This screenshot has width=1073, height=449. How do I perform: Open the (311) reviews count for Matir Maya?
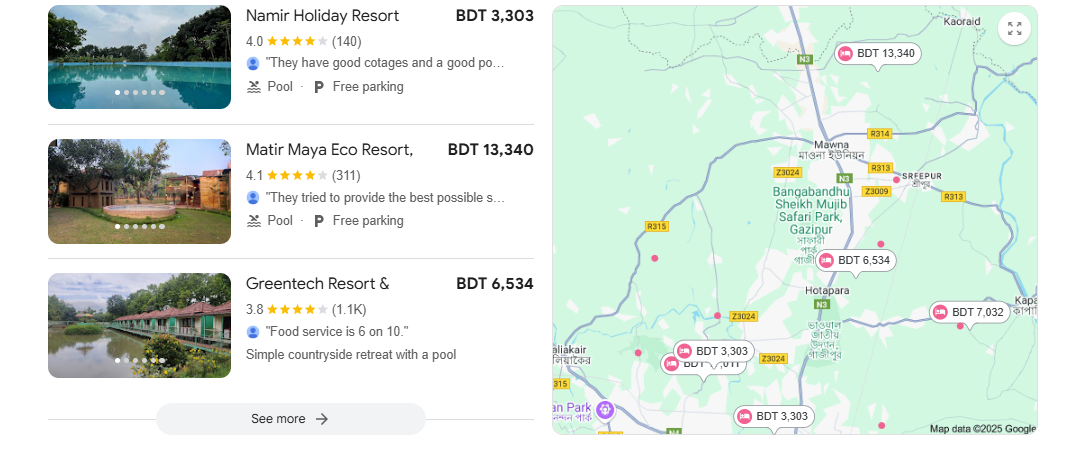tap(346, 175)
